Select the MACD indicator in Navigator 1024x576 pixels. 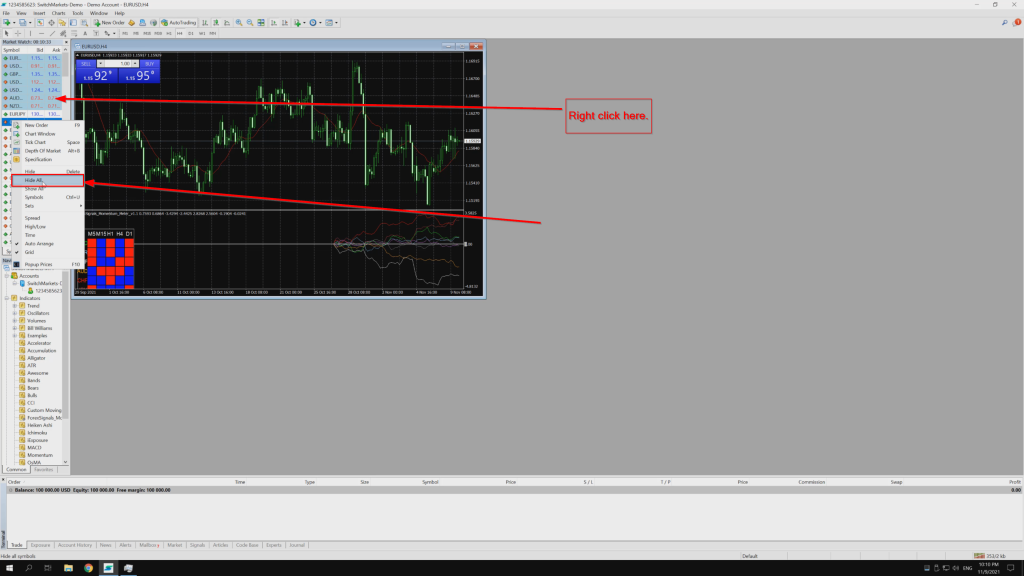pyautogui.click(x=32, y=448)
